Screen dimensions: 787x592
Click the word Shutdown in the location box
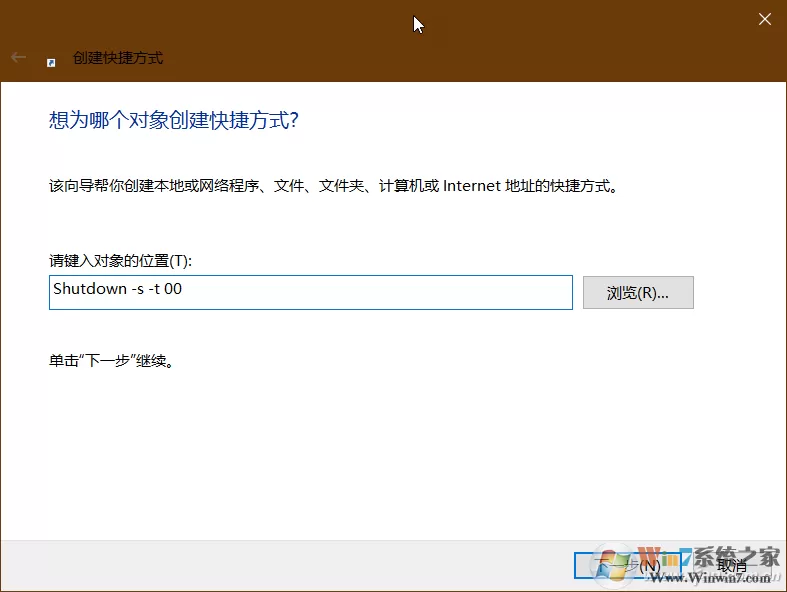click(x=90, y=289)
